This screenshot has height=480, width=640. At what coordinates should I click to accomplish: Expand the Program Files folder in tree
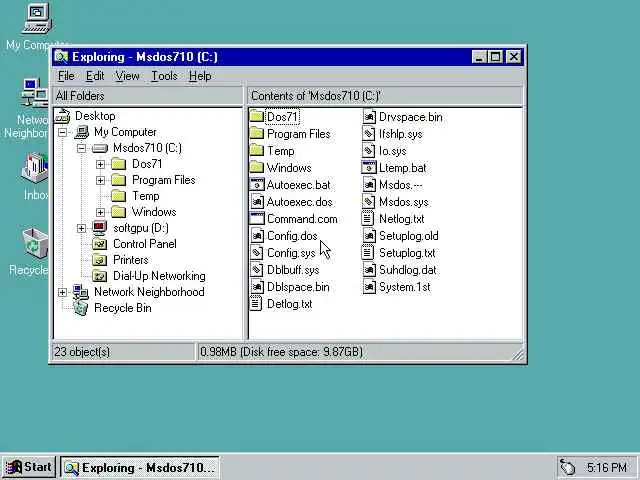[100, 180]
